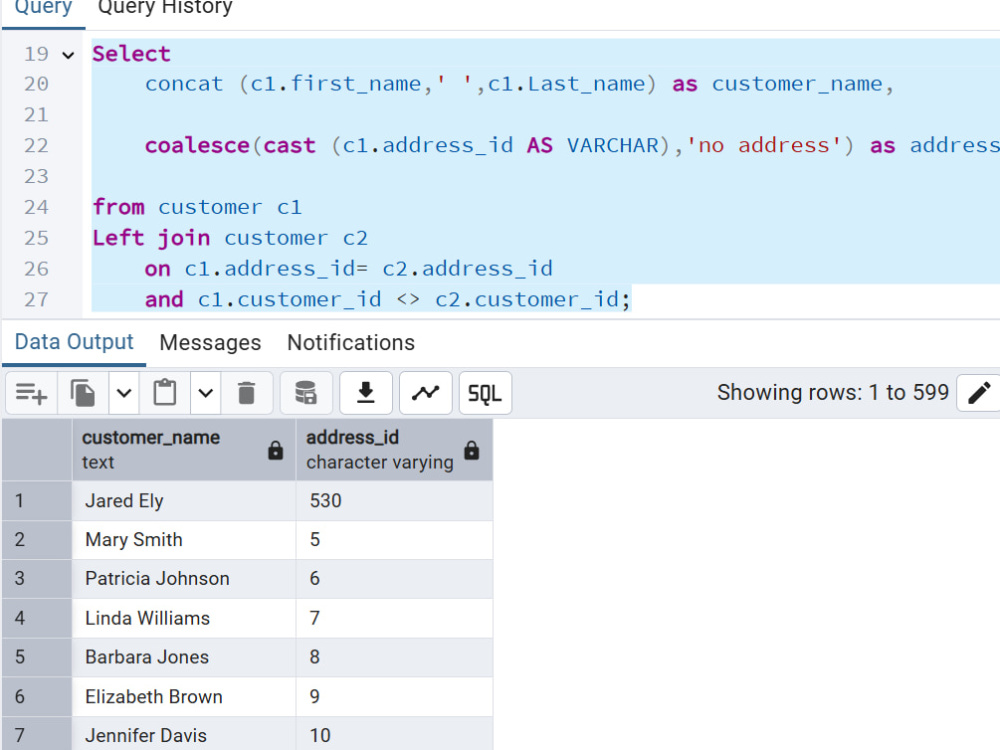Click 'VARCHAR' on line 22
Screen dimensions: 1000x750
point(613,146)
